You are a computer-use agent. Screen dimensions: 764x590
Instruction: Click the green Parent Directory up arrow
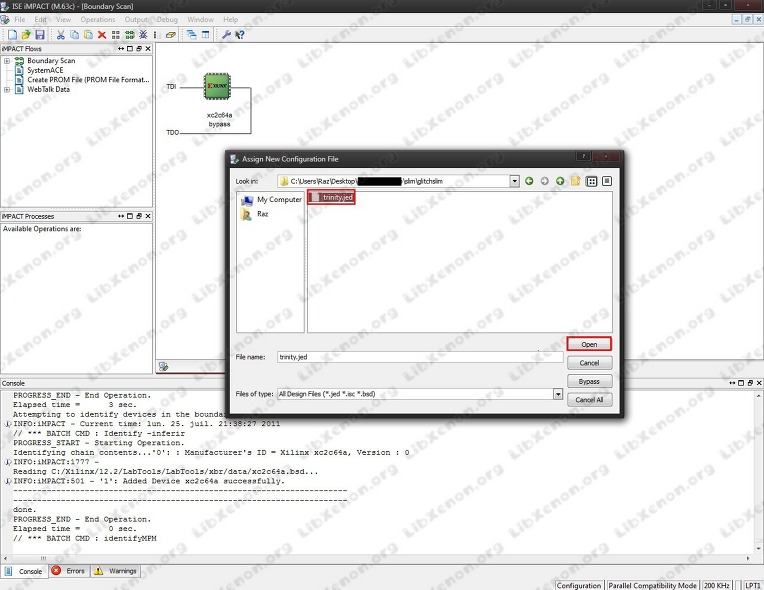click(x=560, y=181)
